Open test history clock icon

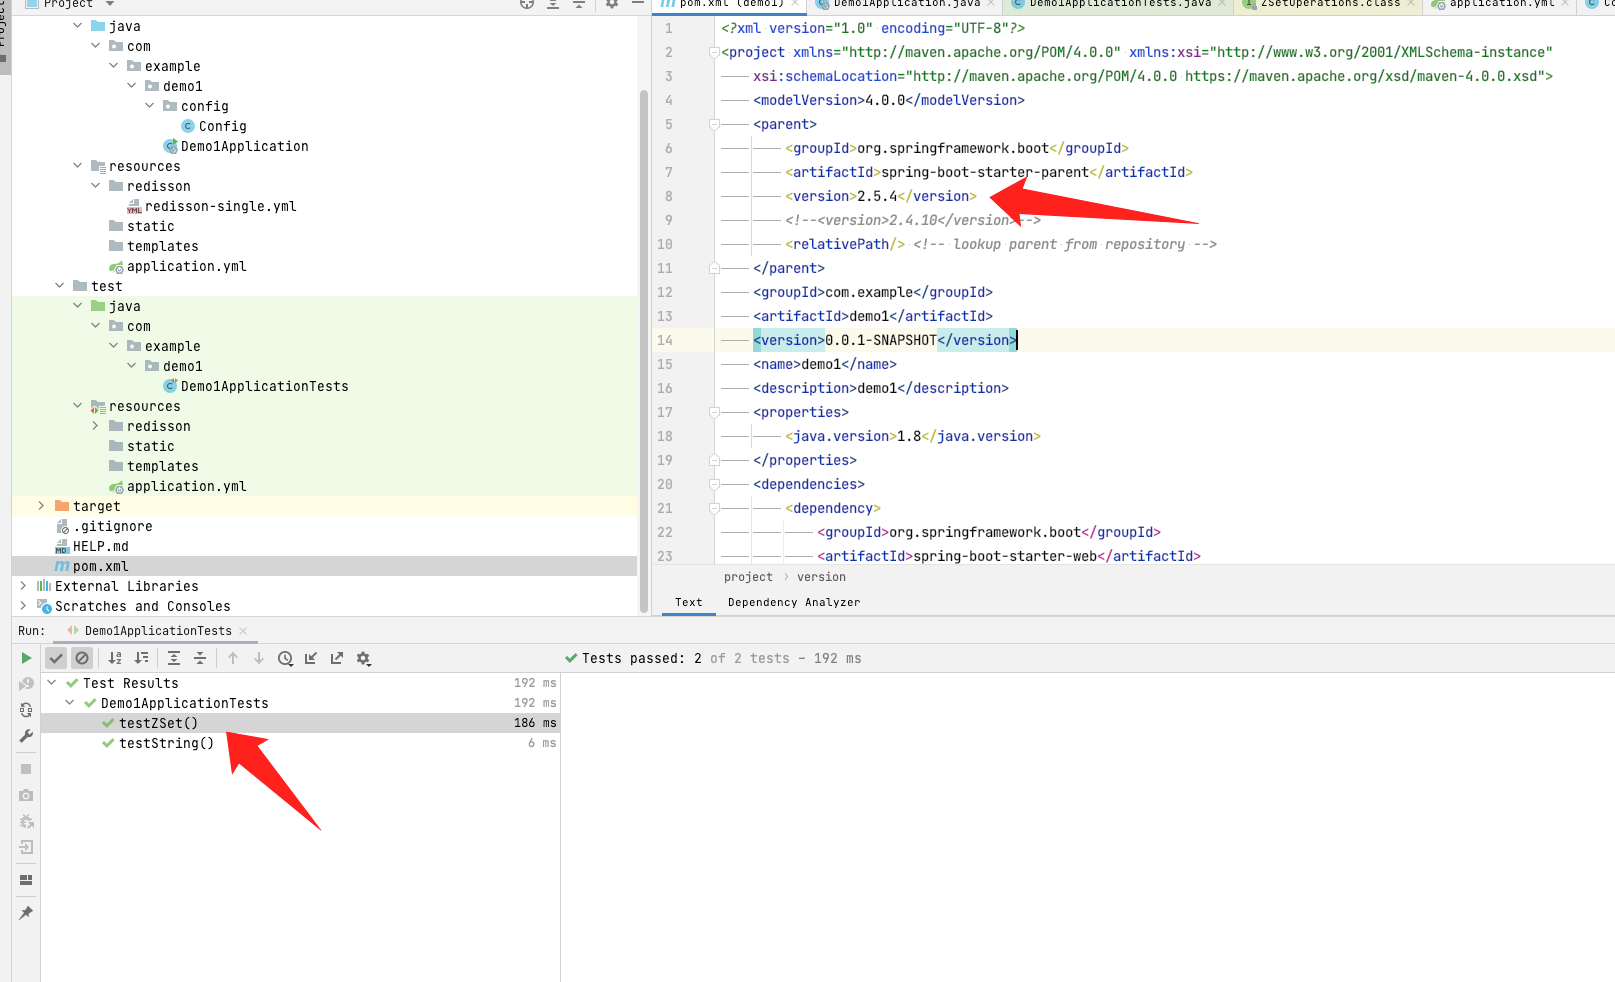285,658
